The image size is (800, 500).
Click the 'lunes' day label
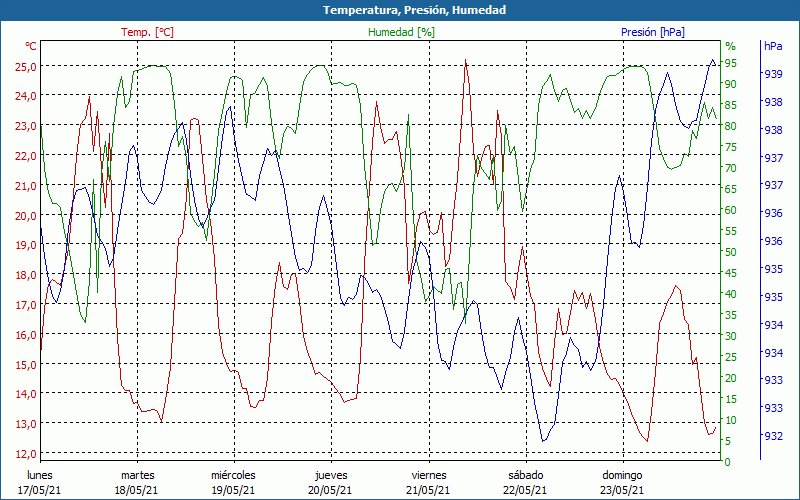tap(40, 476)
